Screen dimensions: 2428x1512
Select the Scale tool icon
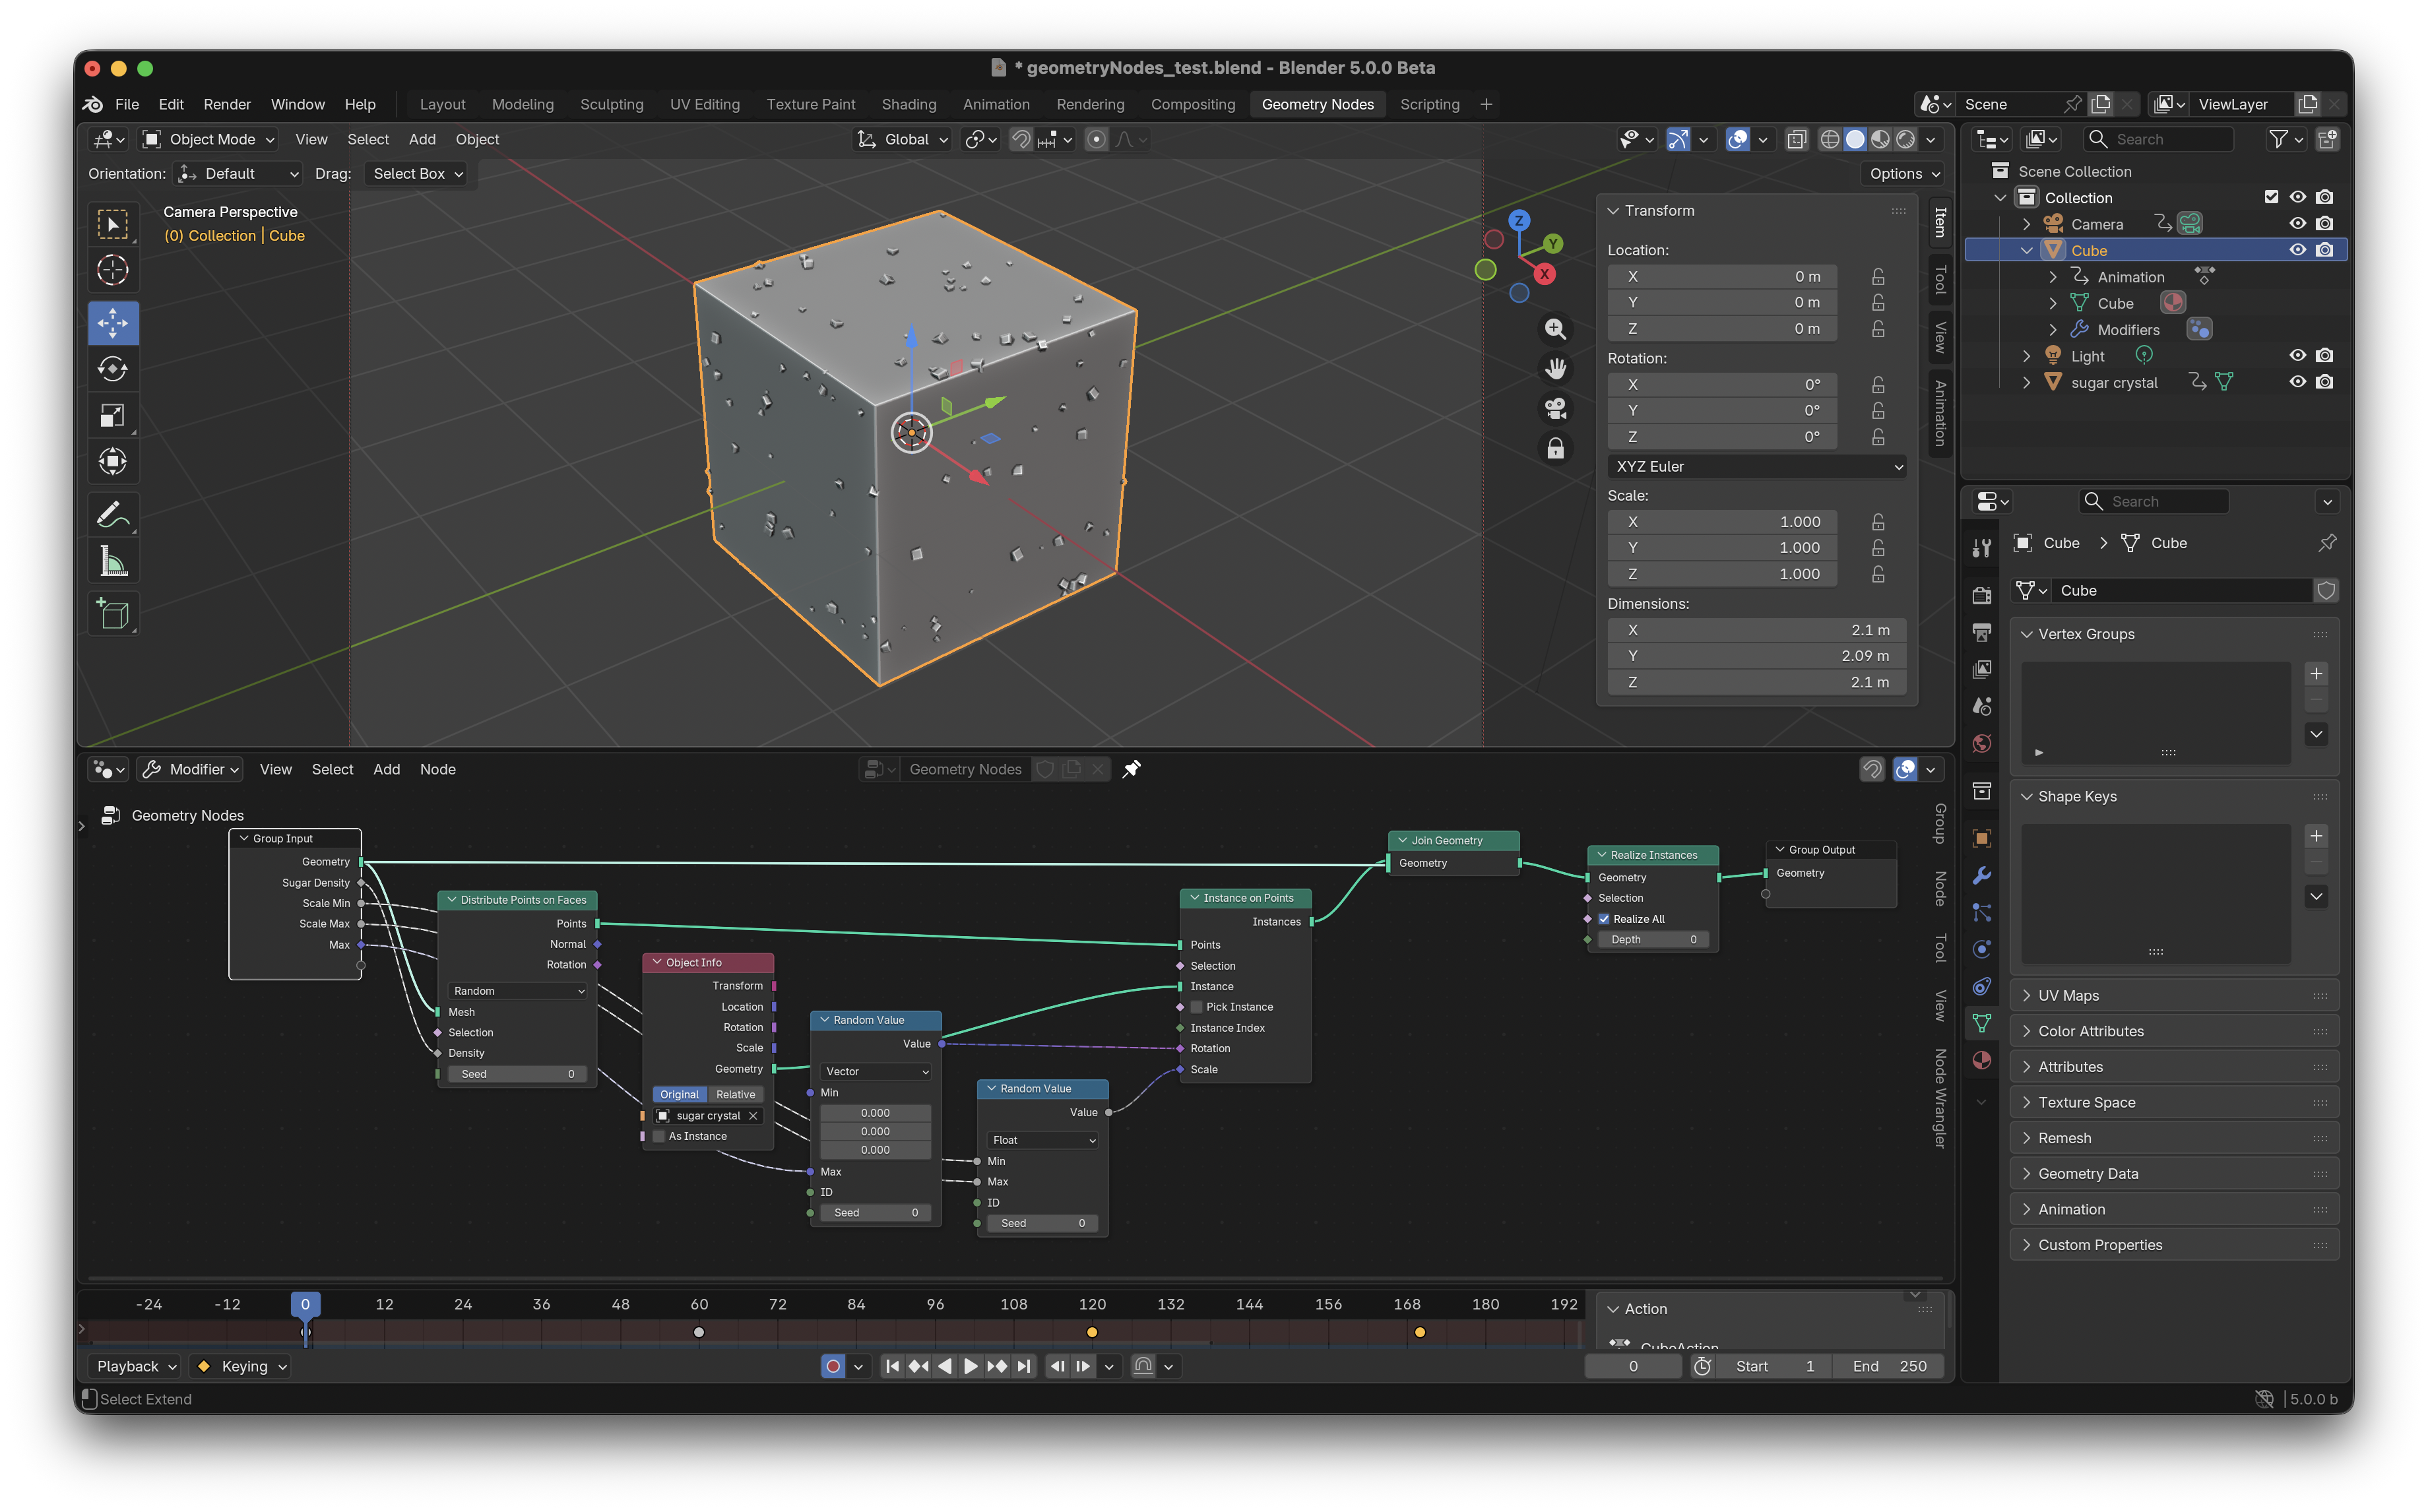tap(113, 415)
